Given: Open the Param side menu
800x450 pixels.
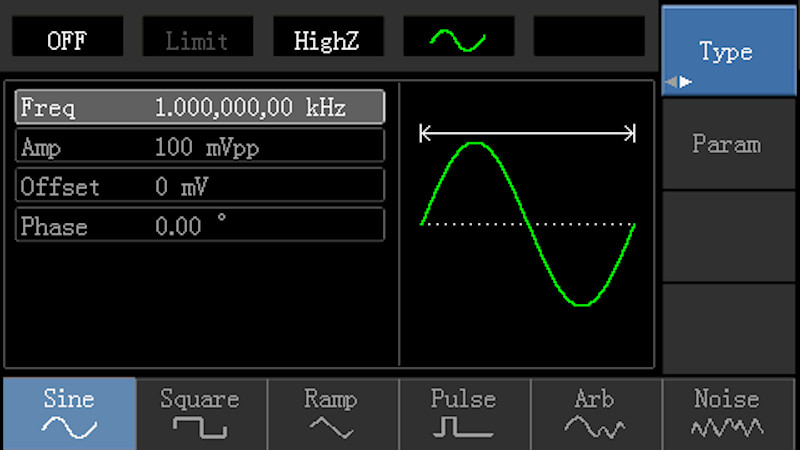Looking at the screenshot, I should 727,144.
